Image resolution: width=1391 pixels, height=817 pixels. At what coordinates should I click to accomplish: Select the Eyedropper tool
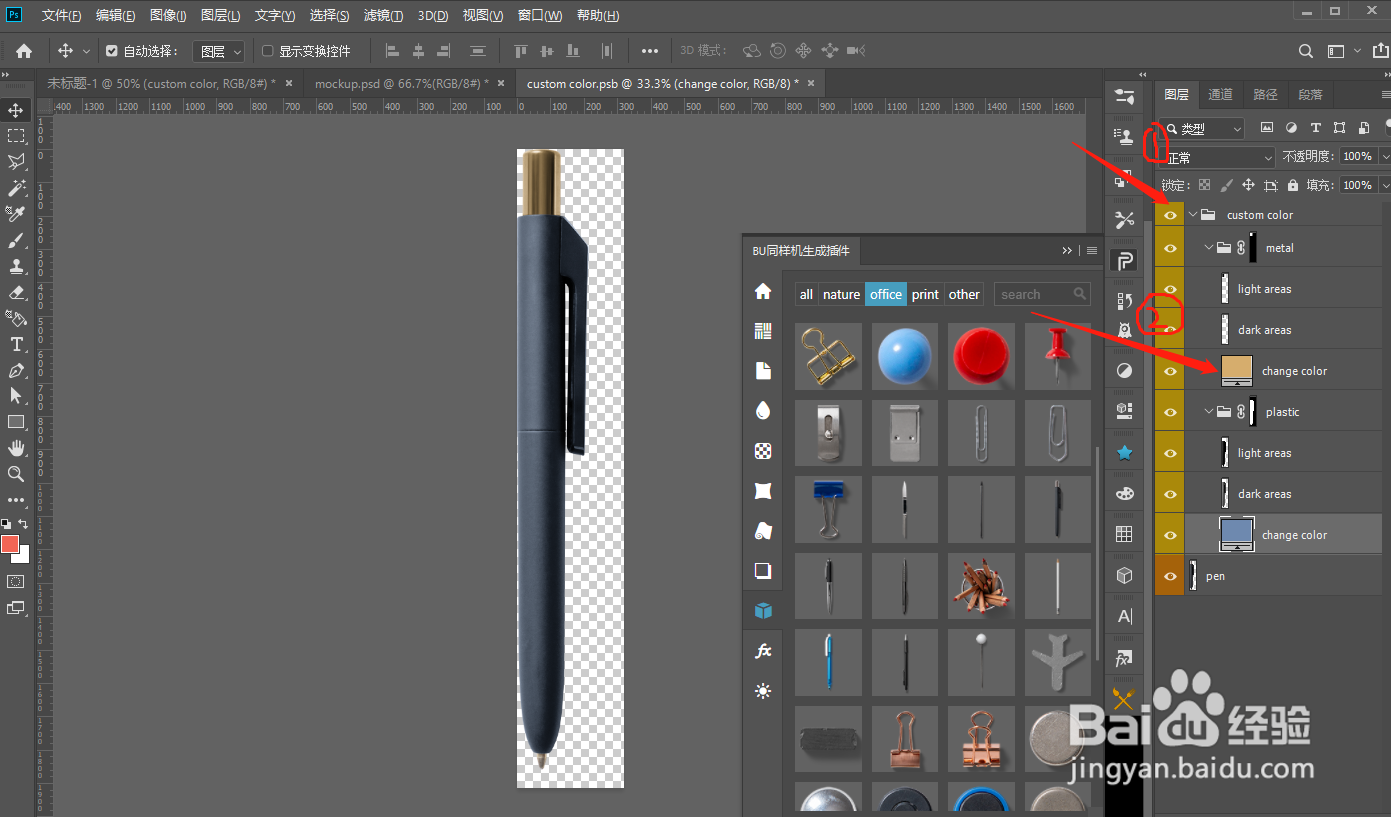[16, 214]
